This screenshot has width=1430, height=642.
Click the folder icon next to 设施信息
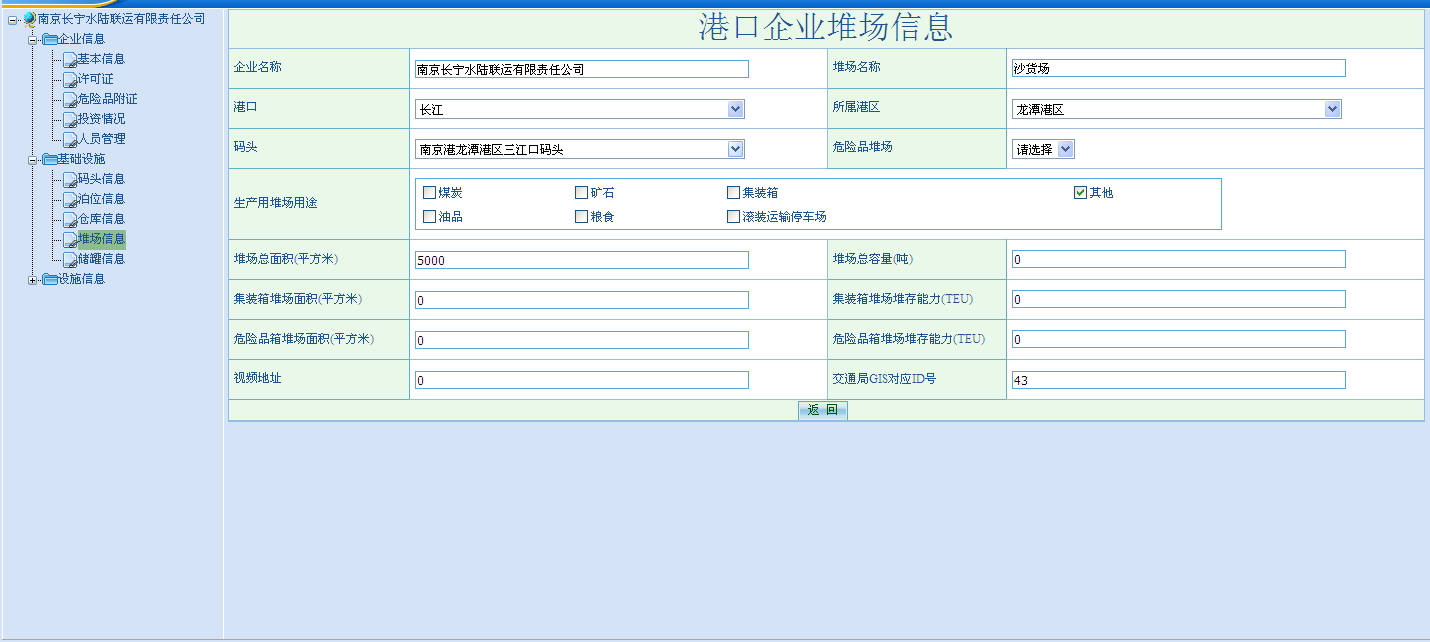coord(50,279)
